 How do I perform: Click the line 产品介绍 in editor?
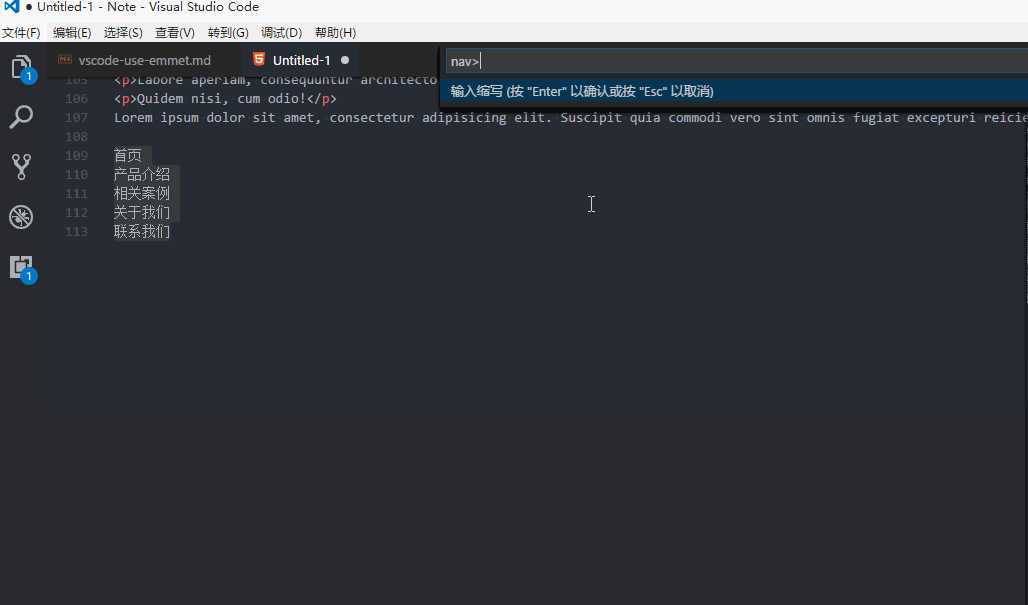tap(142, 174)
